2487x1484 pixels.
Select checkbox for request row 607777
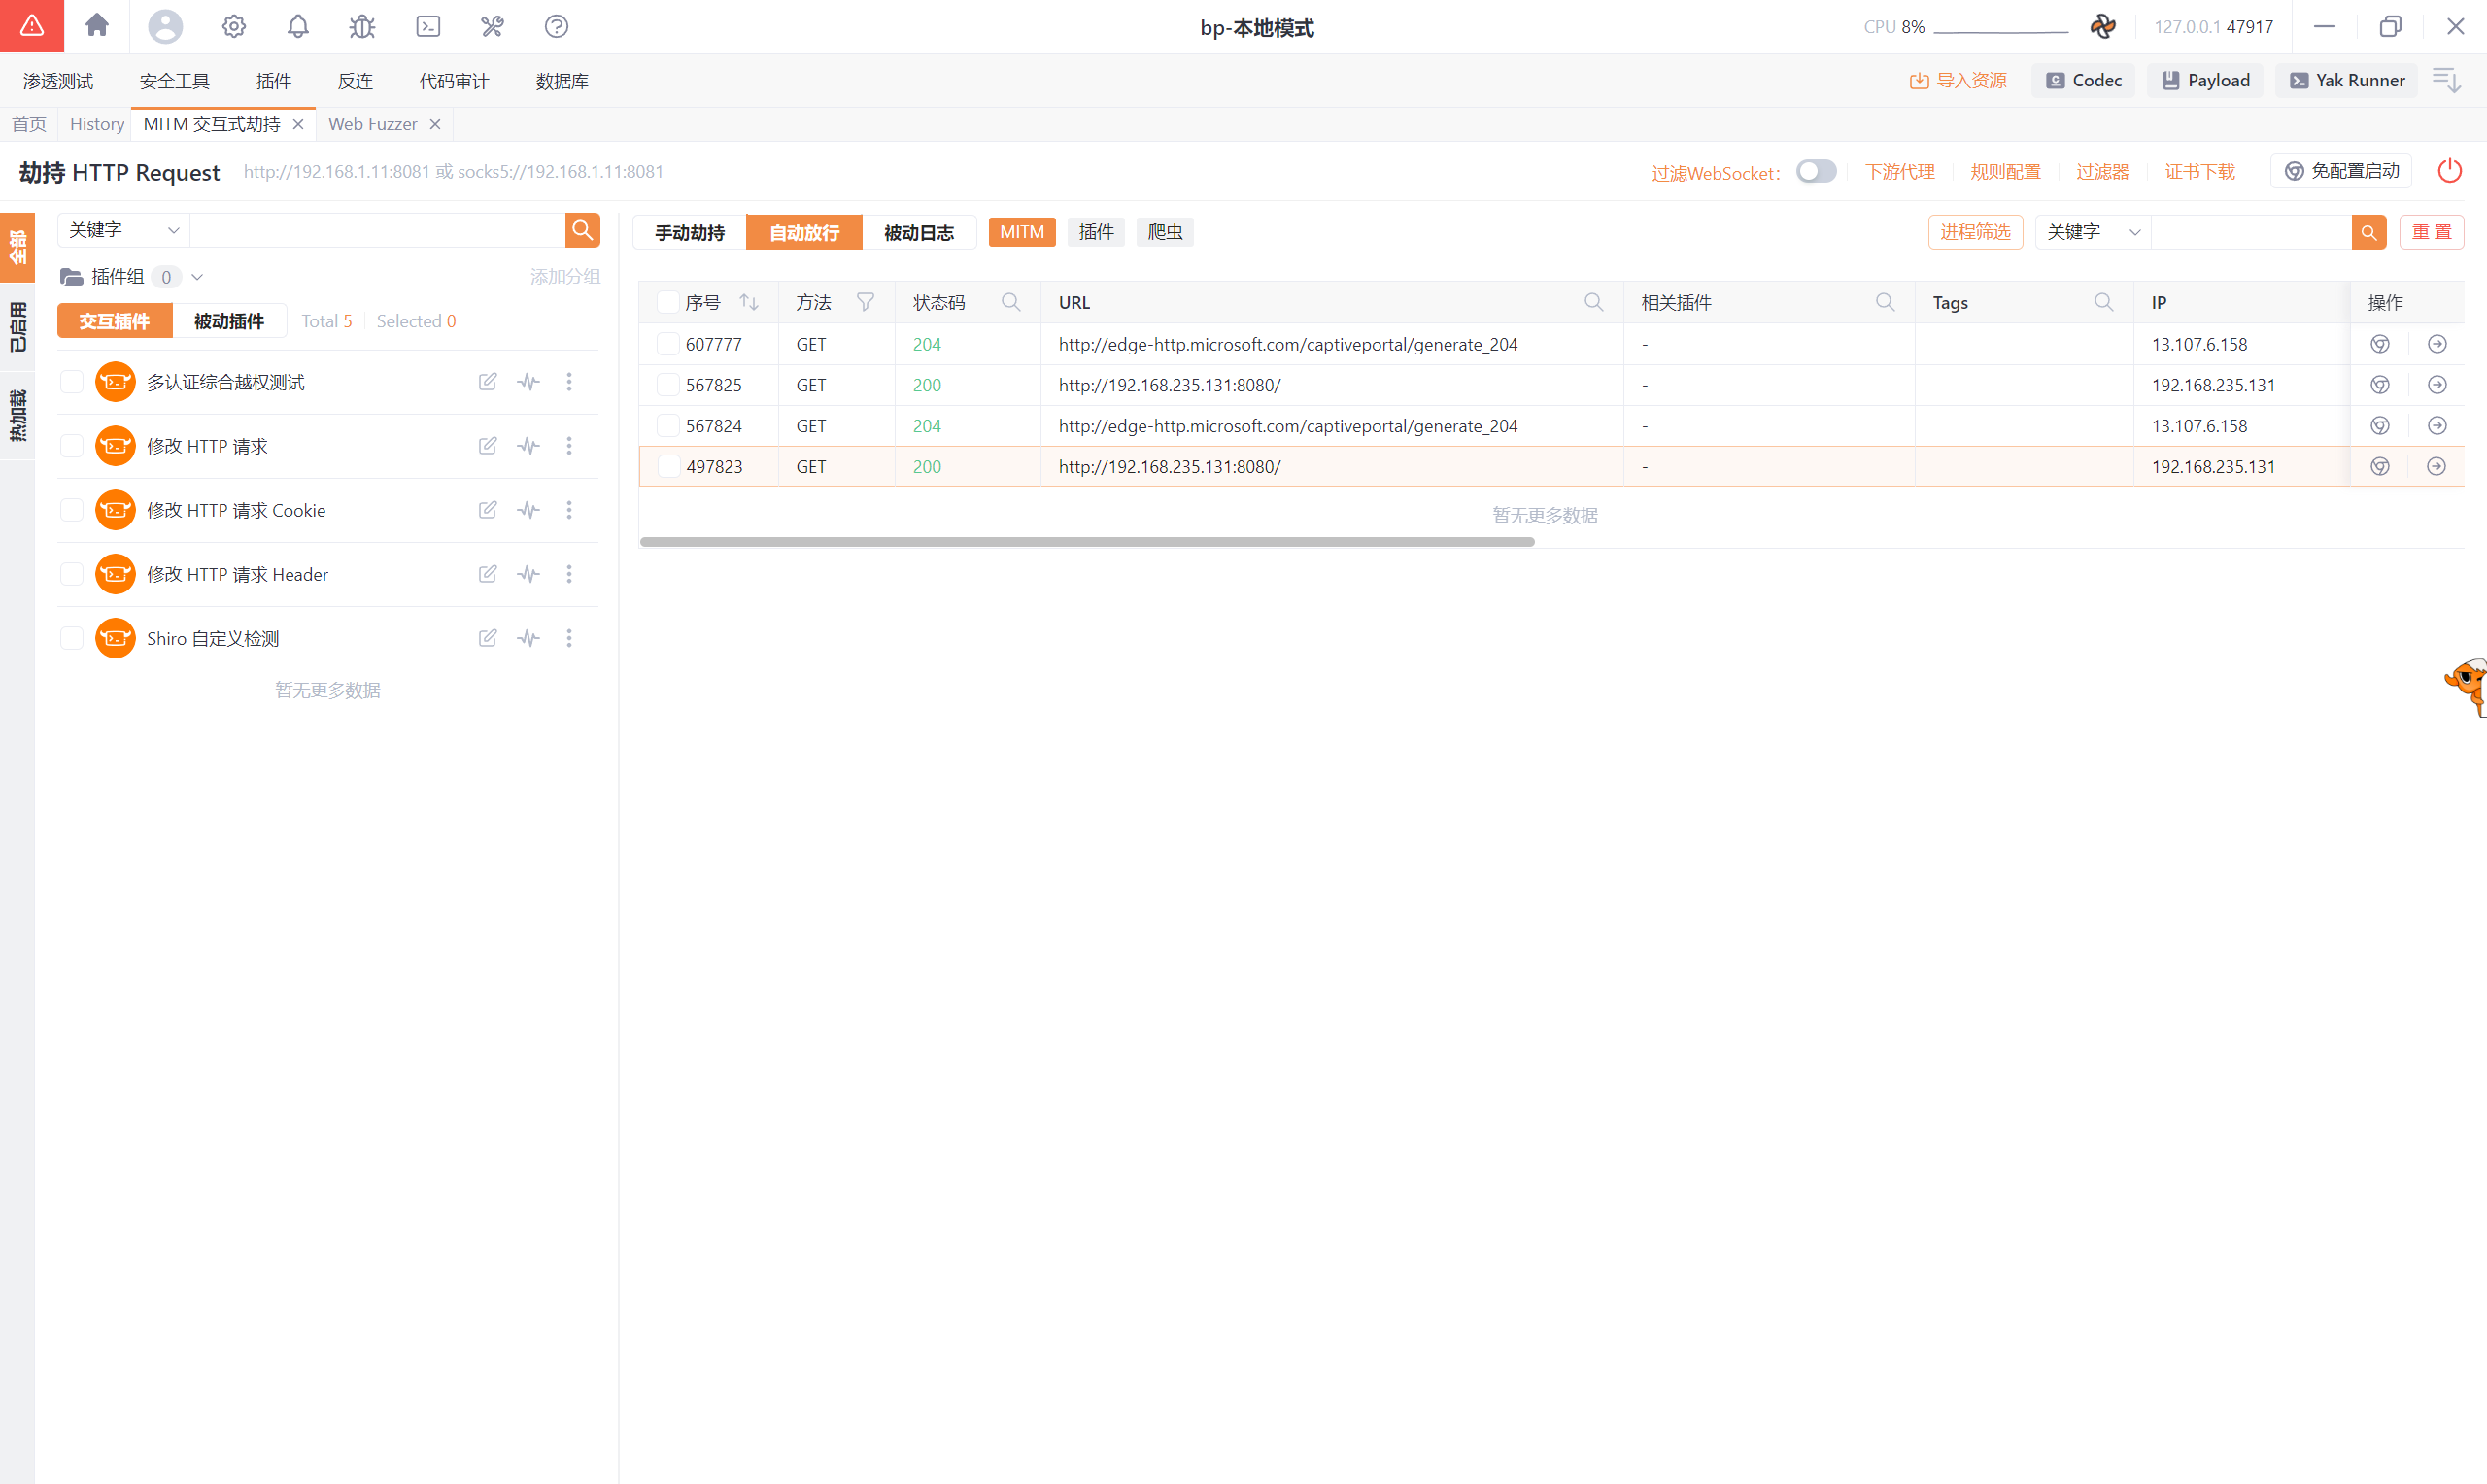pyautogui.click(x=668, y=344)
